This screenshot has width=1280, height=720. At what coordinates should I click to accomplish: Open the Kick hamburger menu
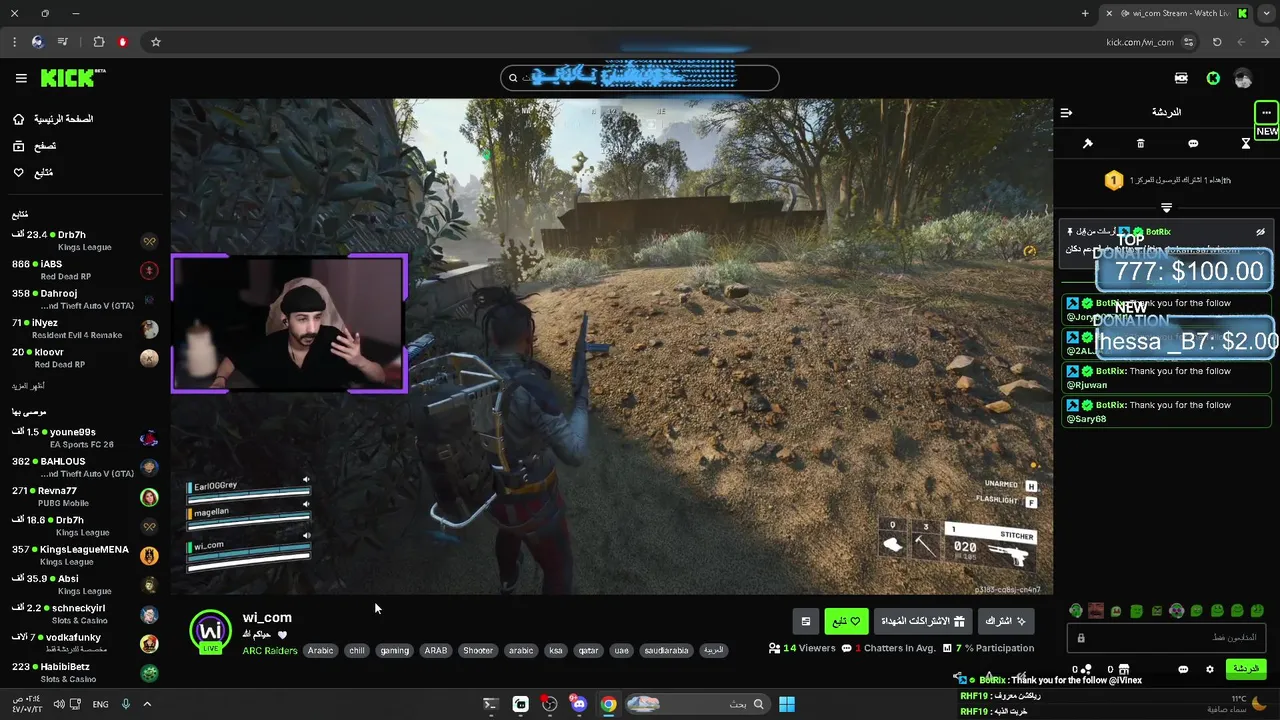[21, 78]
